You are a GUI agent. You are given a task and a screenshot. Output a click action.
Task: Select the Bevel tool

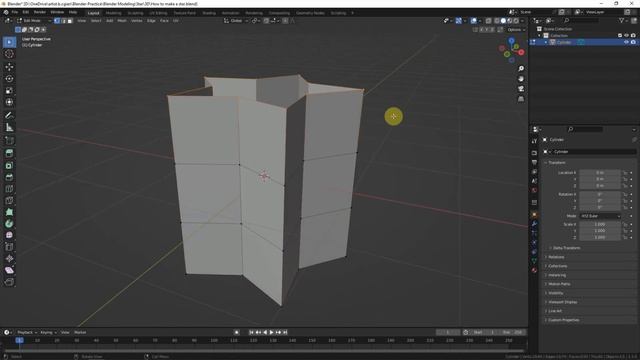(9, 177)
